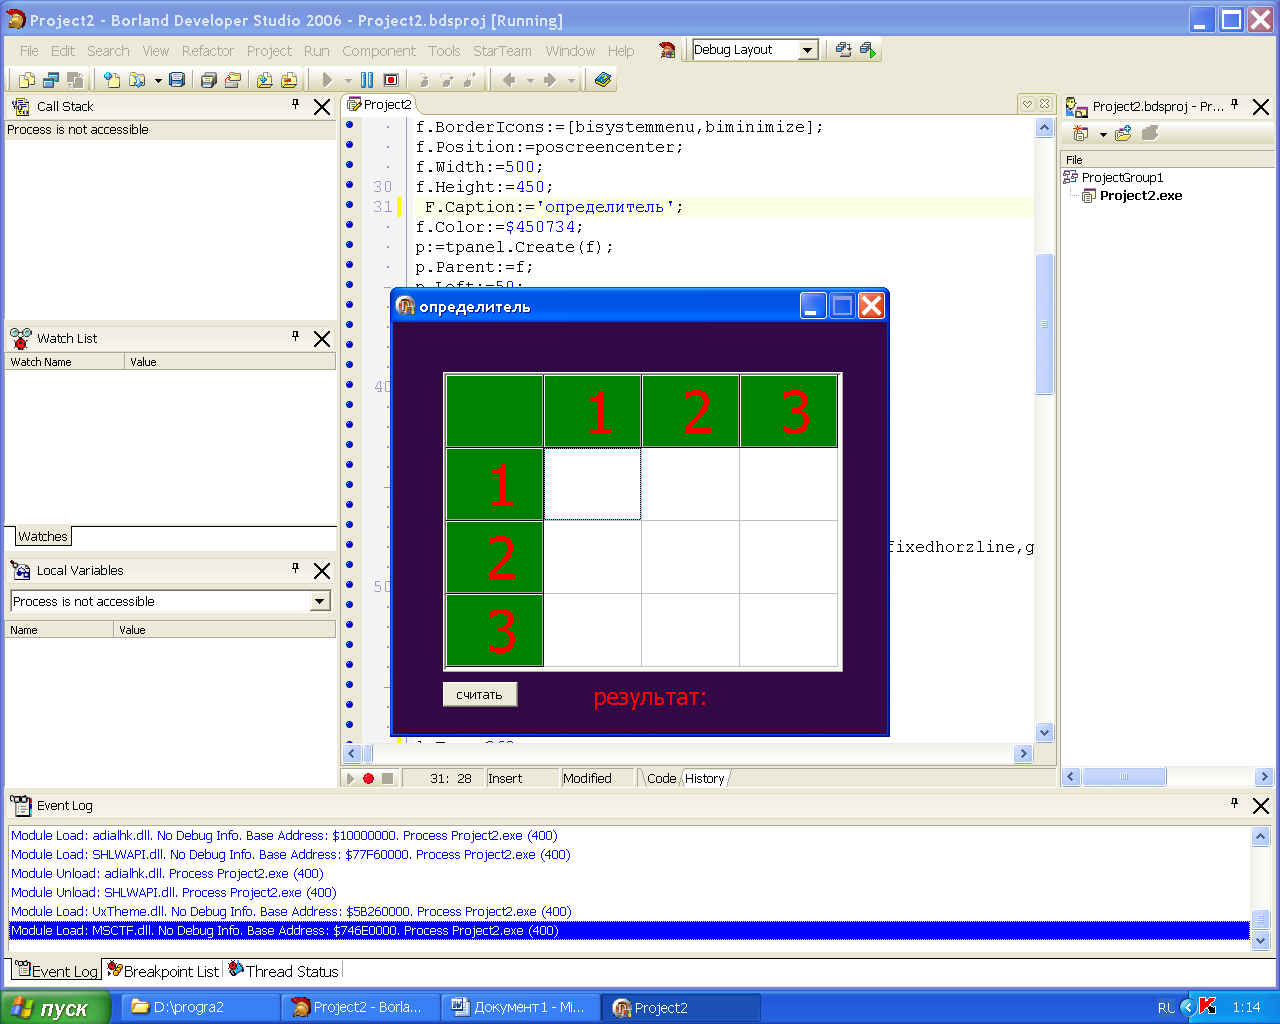Screen dimensions: 1280x1024
Task: Switch to the Breakpoint List tab
Action: click(163, 970)
